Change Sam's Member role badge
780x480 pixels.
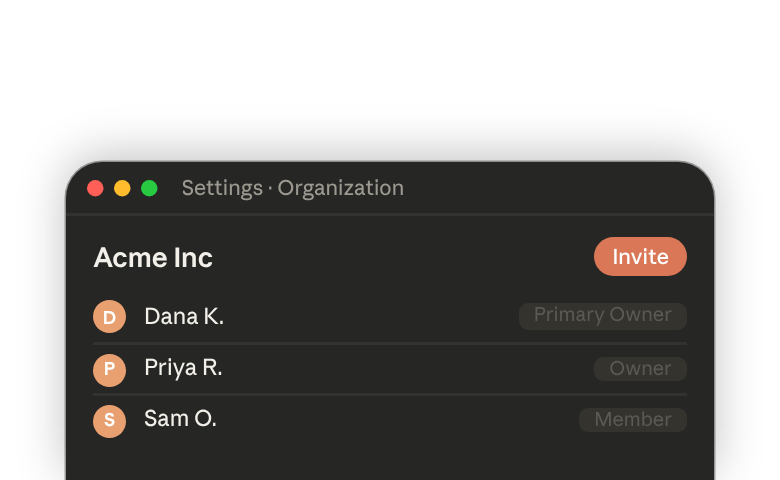point(633,420)
